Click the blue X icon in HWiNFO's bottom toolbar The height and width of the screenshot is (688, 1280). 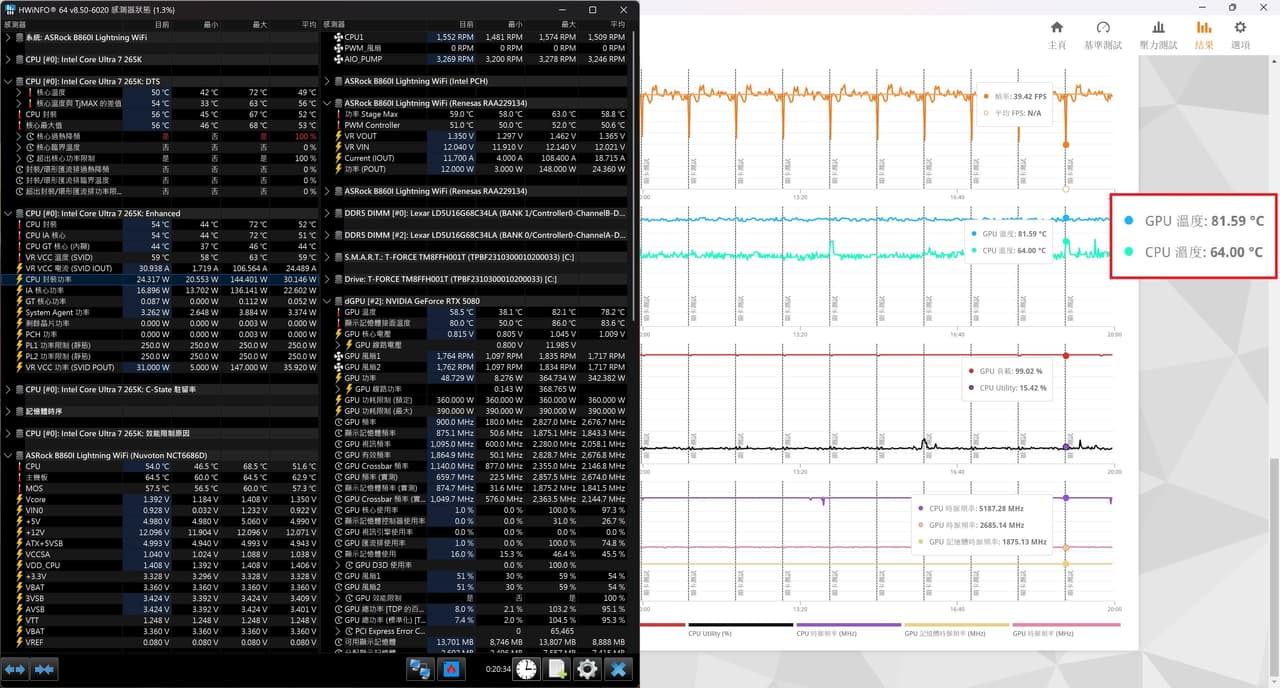click(619, 669)
